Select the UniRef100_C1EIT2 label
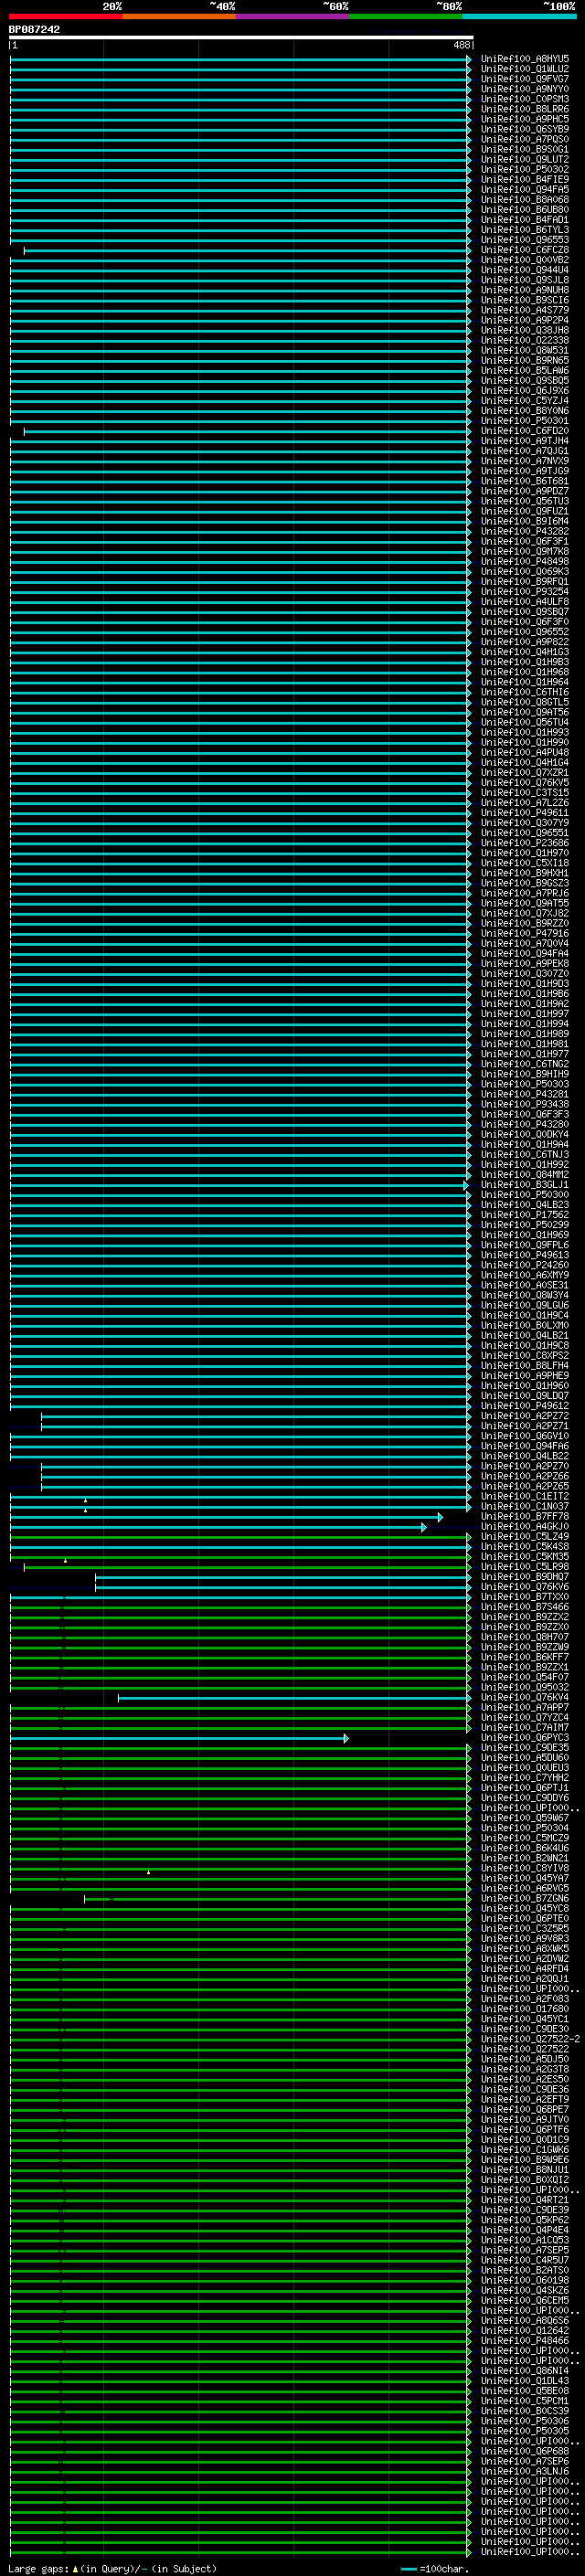585x2576 pixels. pos(525,1496)
